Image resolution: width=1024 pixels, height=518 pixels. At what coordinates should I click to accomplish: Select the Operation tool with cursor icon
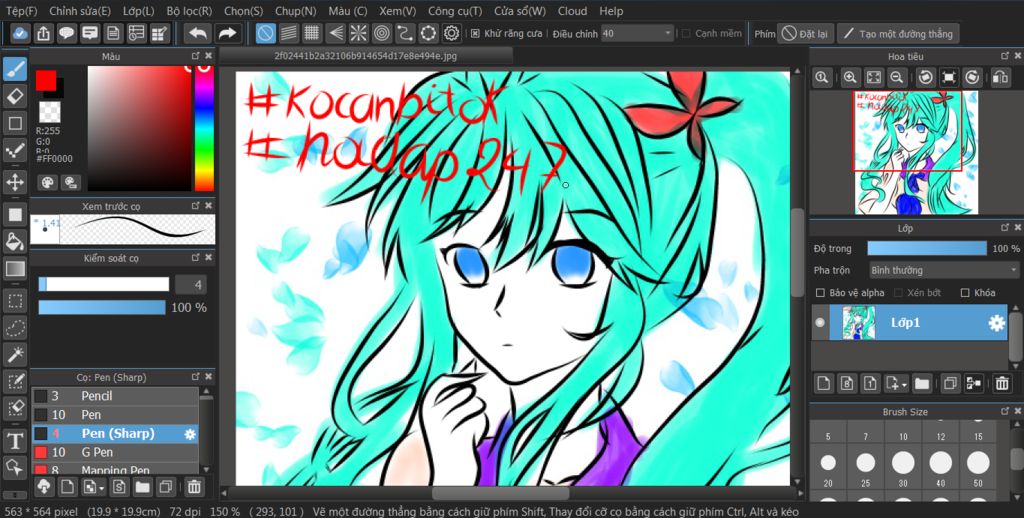(14, 466)
